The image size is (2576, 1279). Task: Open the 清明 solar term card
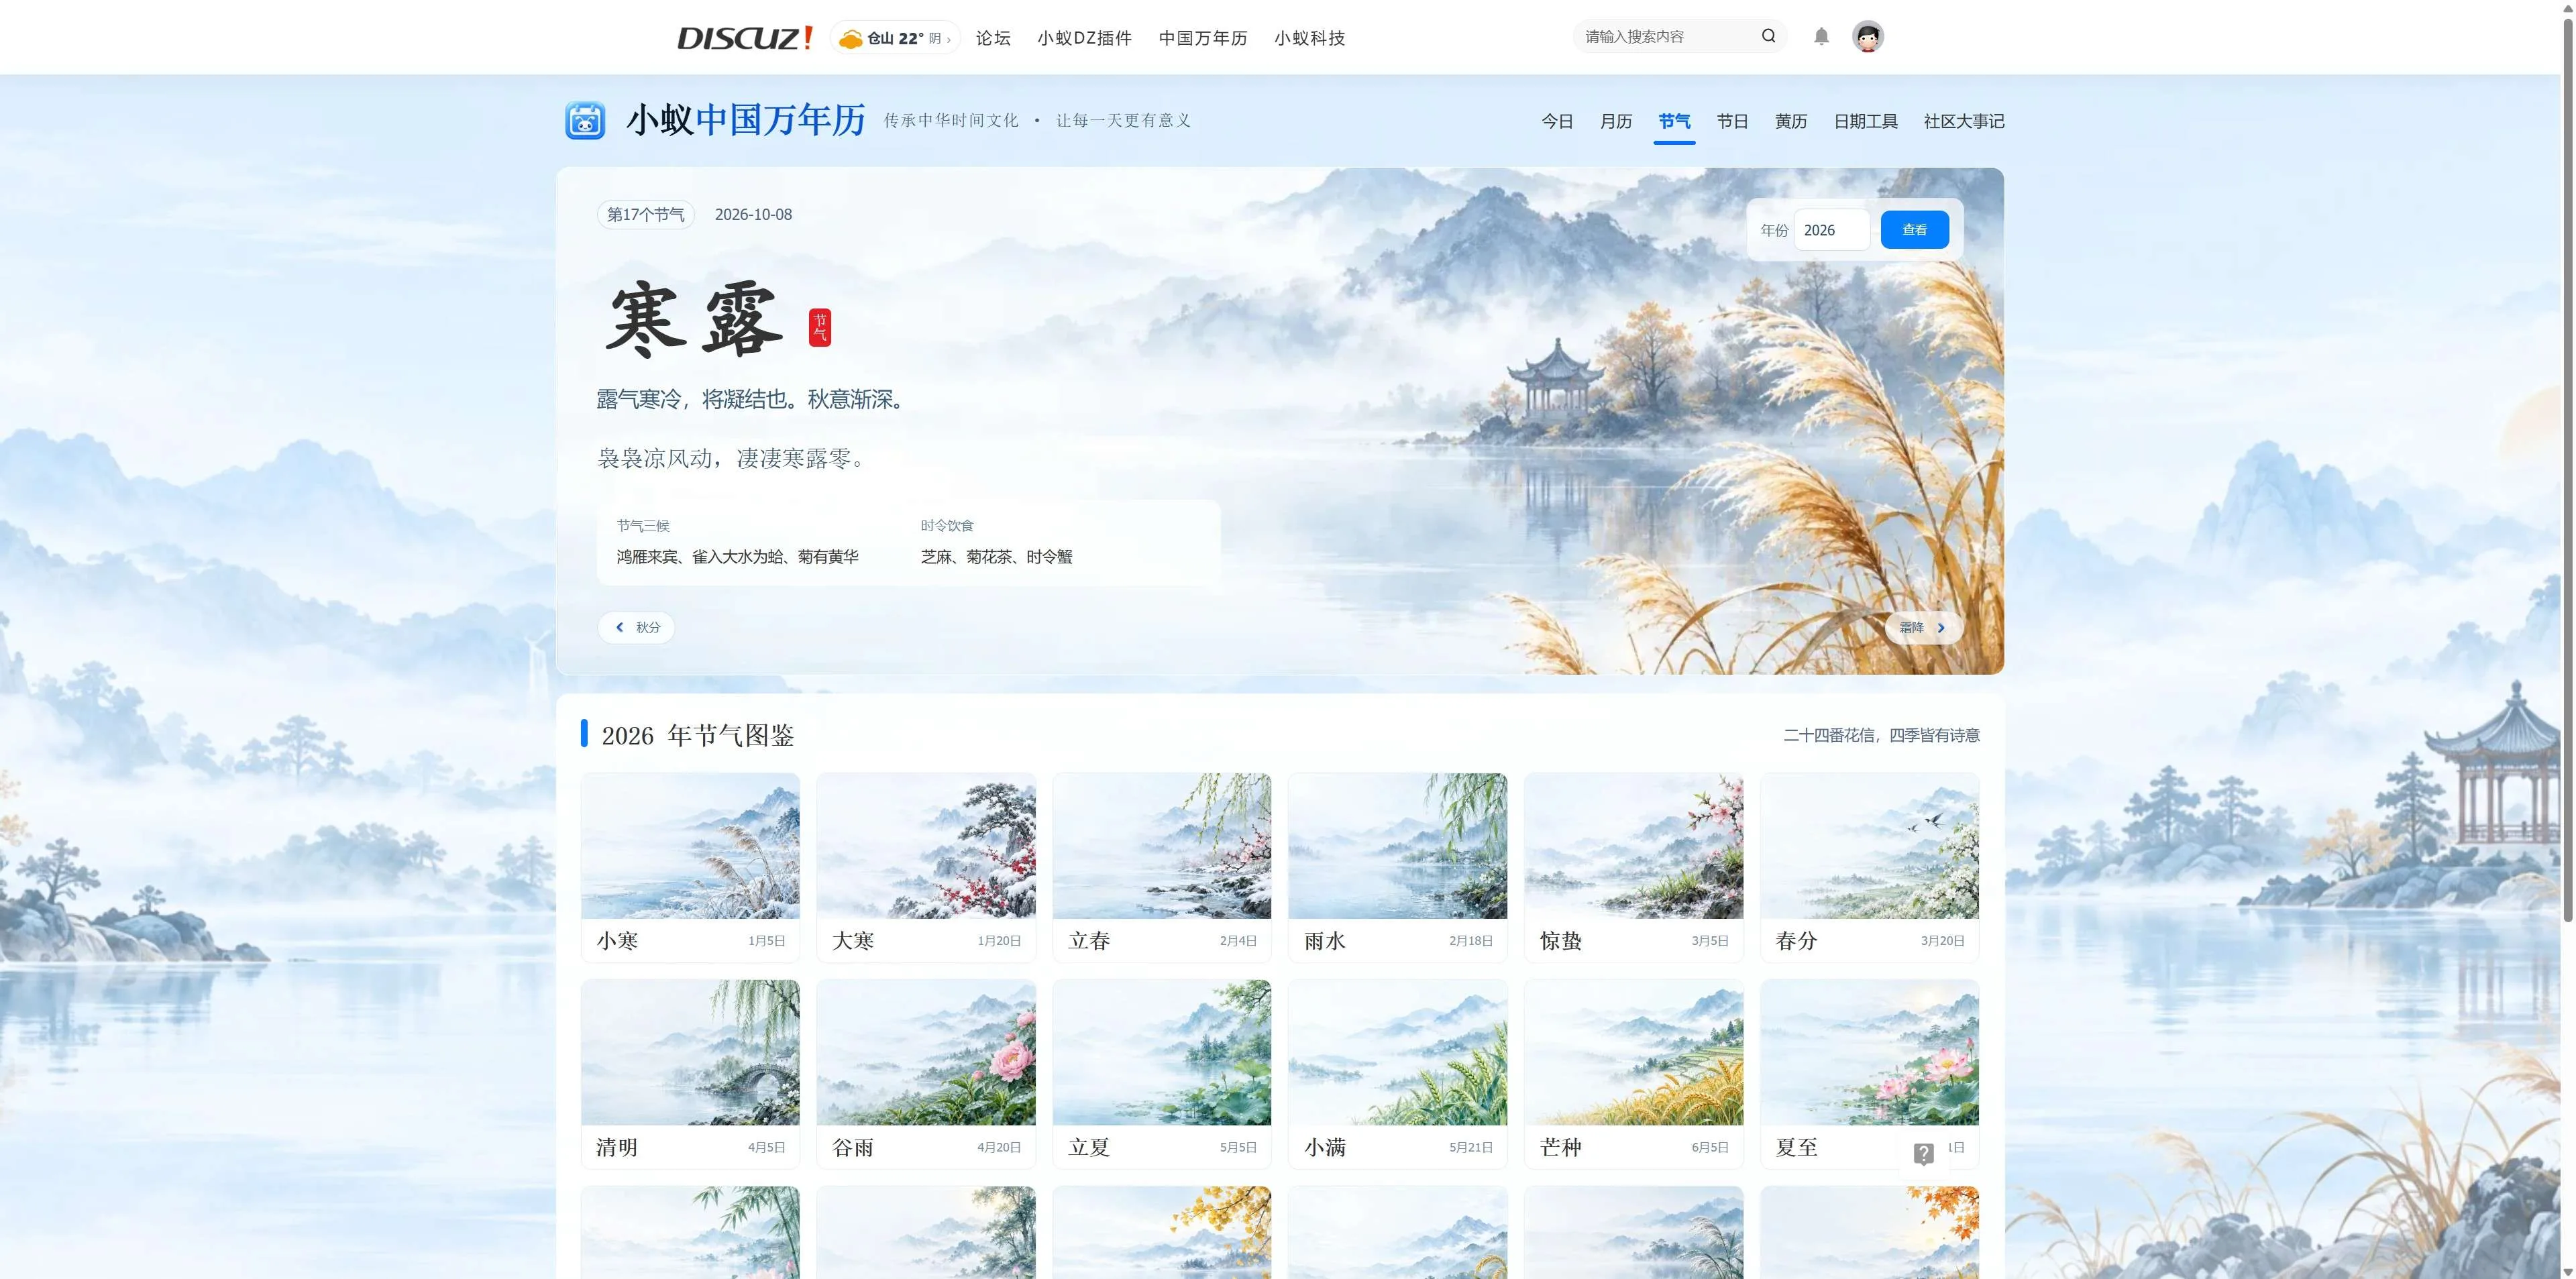[690, 1074]
